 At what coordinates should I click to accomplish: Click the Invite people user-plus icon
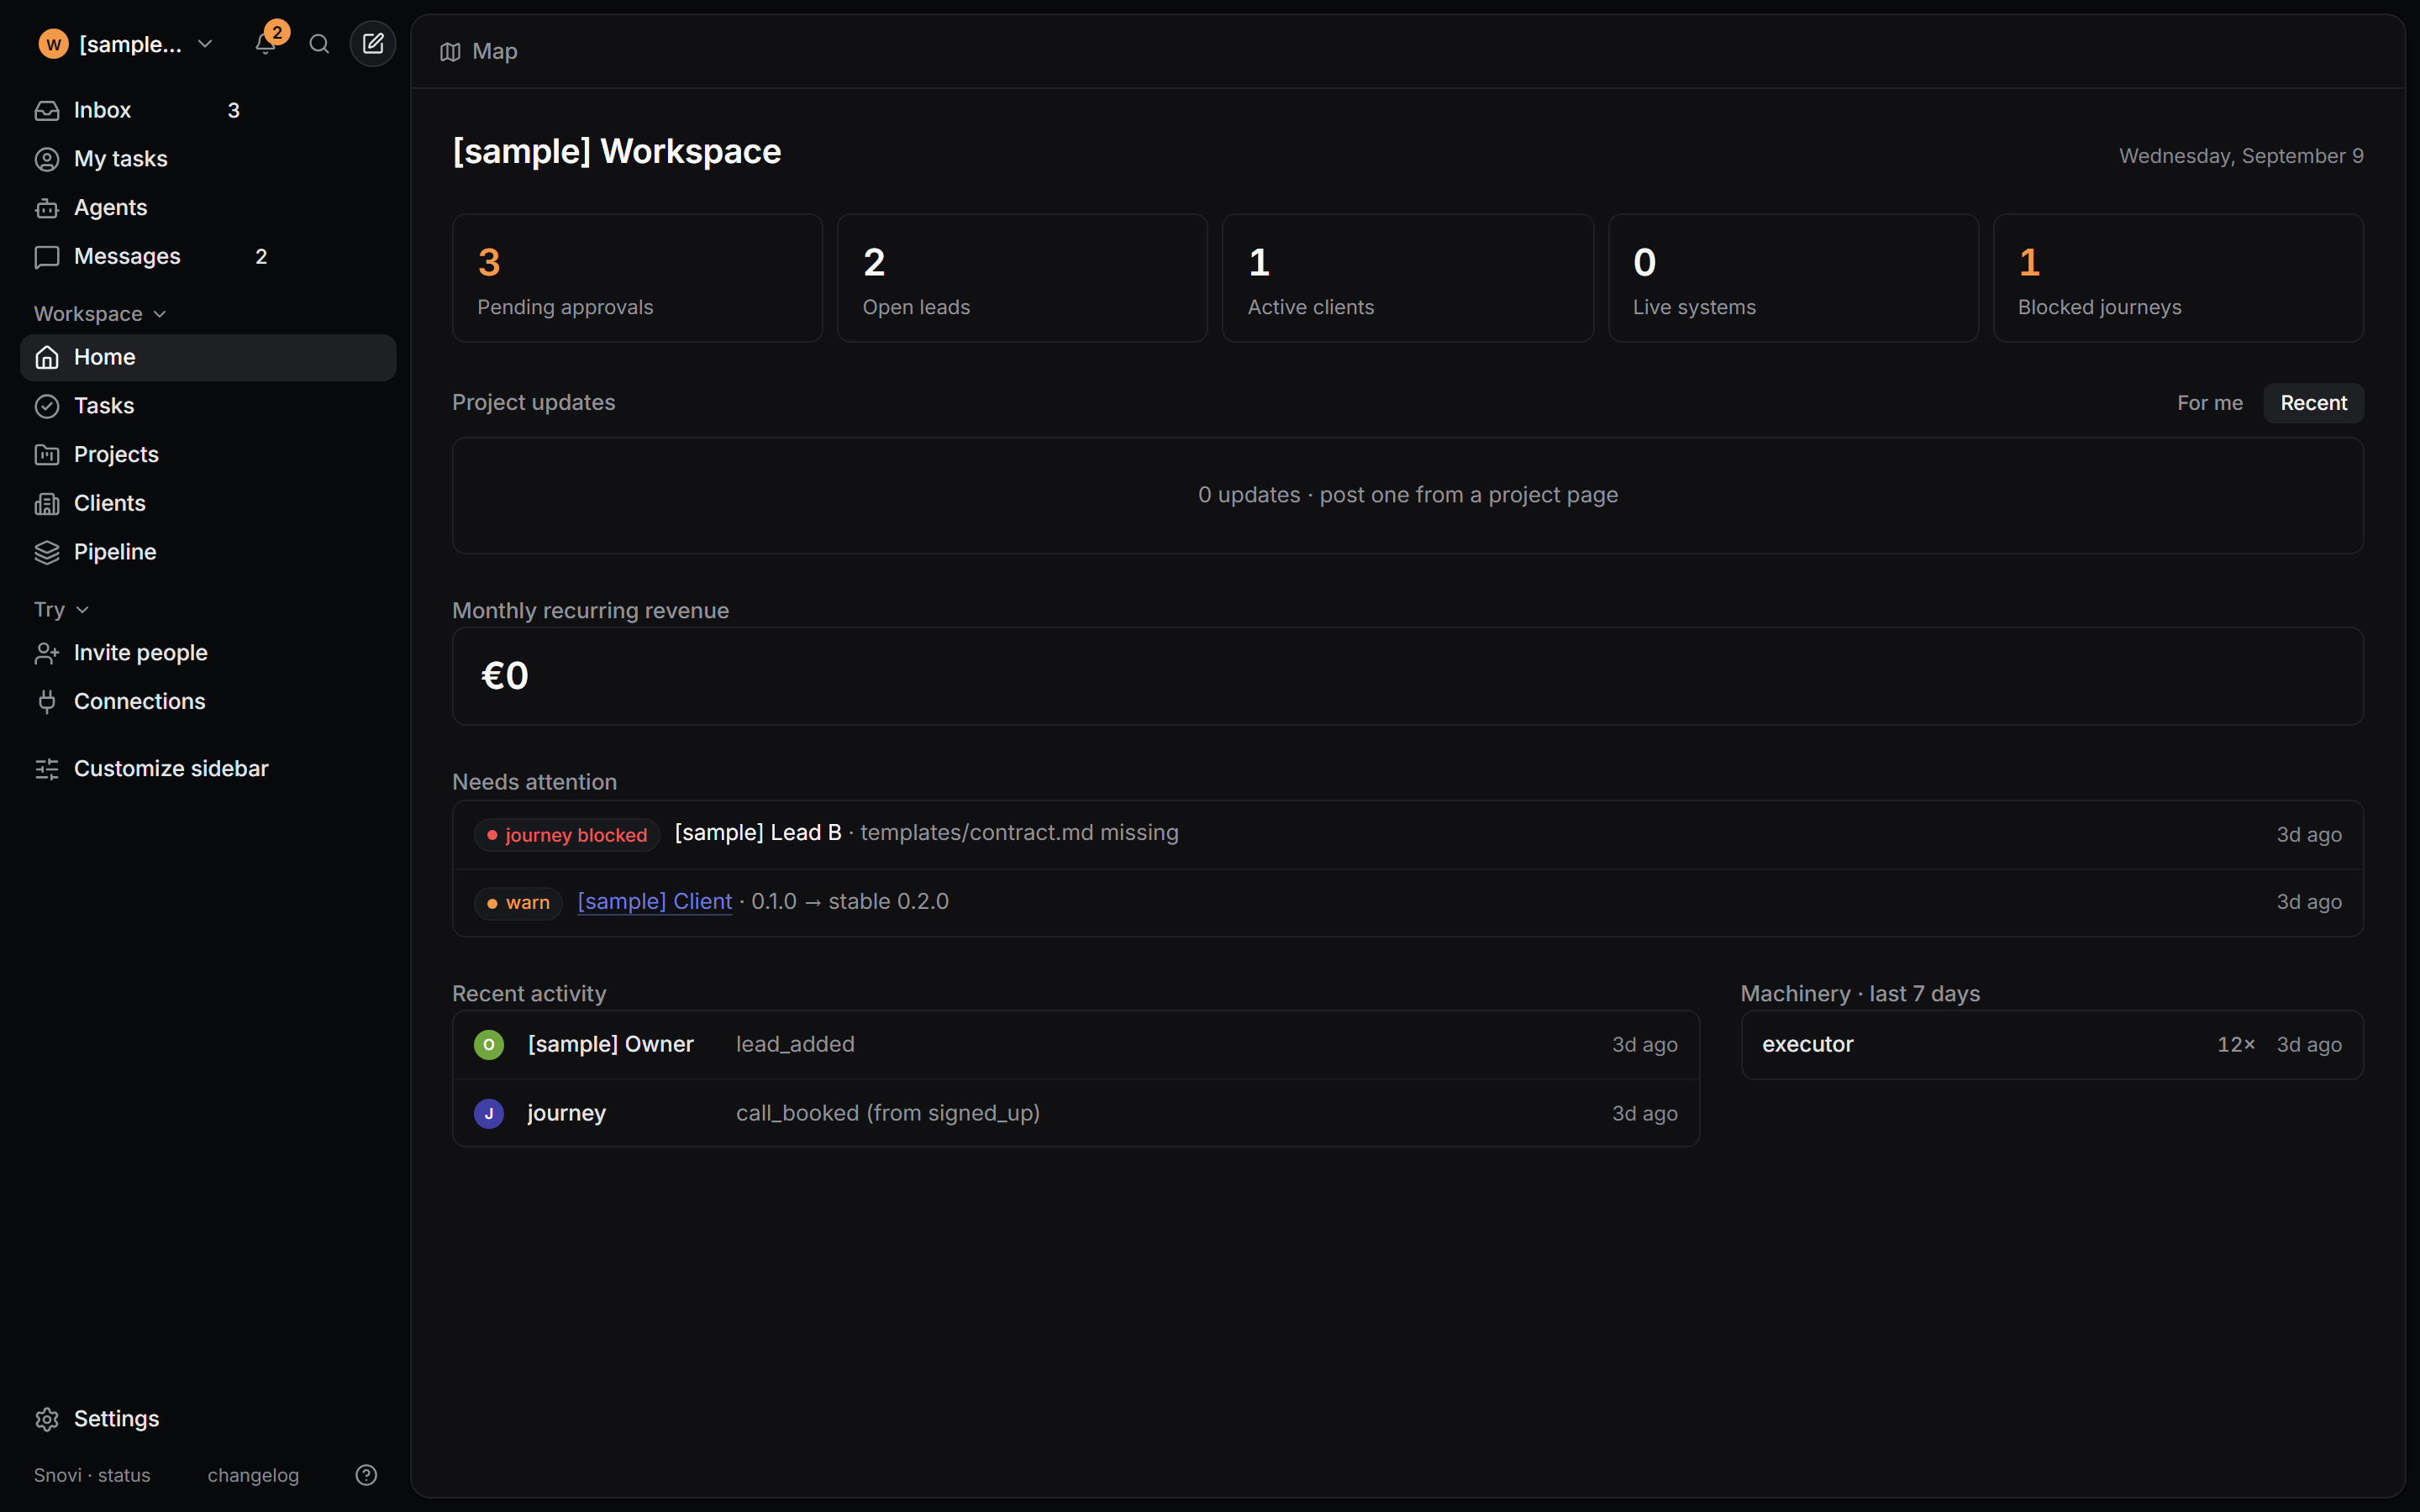pos(47,653)
